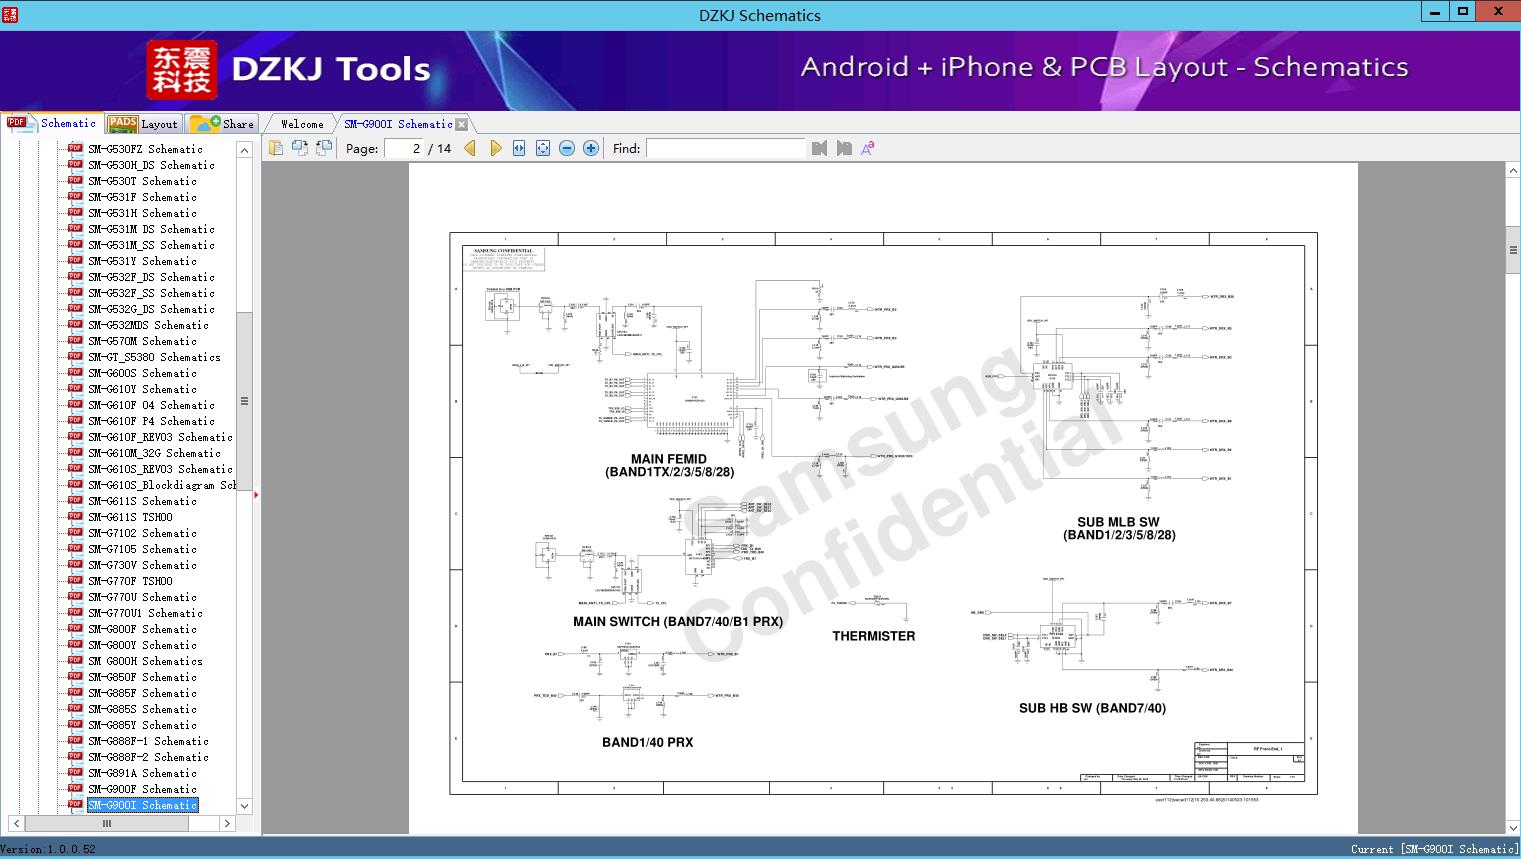Switch to the Schematic panel tab
The height and width of the screenshot is (859, 1521).
point(52,123)
